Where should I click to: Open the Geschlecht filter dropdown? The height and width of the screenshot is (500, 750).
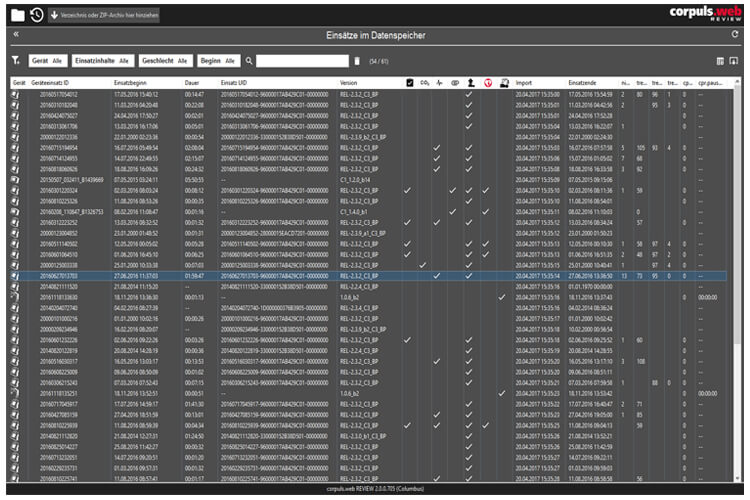click(165, 61)
